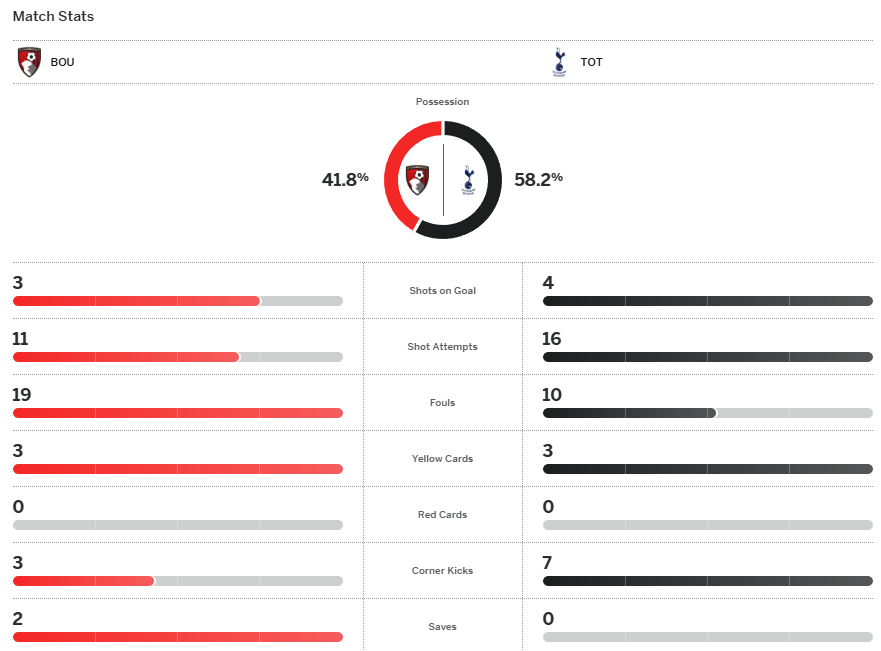The height and width of the screenshot is (651, 881).
Task: Click Tottenham's Fouls bar
Action: pyautogui.click(x=629, y=413)
